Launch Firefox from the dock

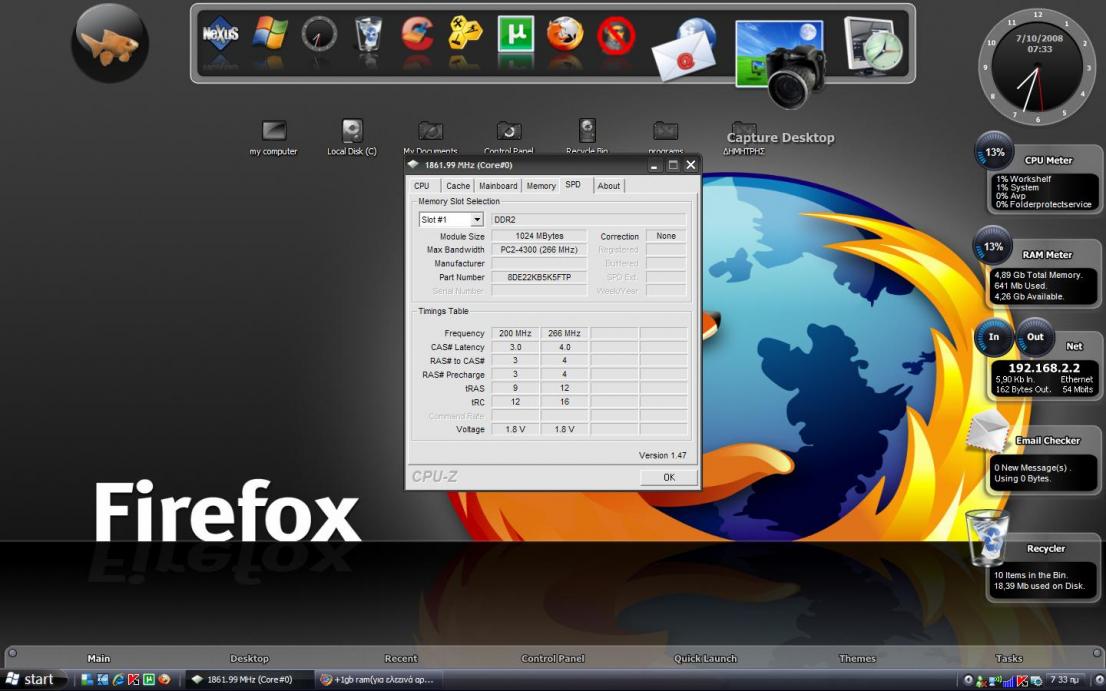pos(565,33)
